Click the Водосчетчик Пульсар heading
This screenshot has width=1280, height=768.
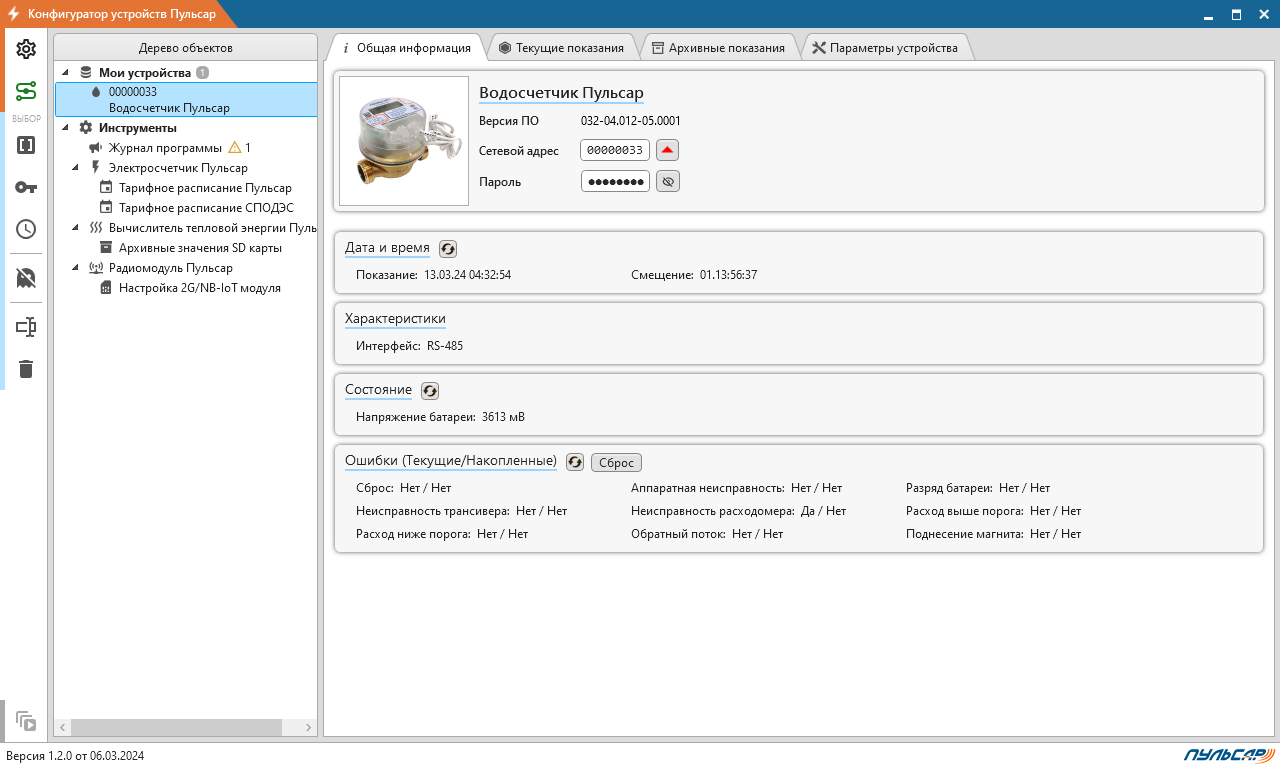point(561,92)
